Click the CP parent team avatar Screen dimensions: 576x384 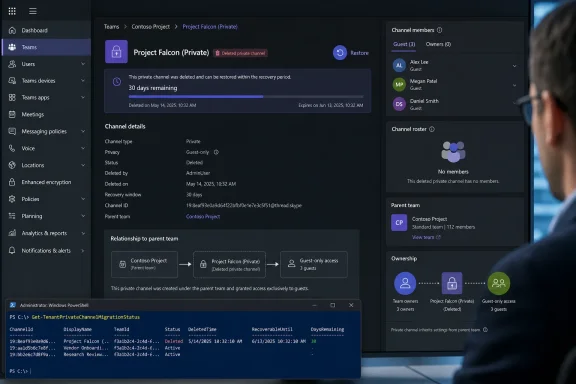click(x=399, y=223)
